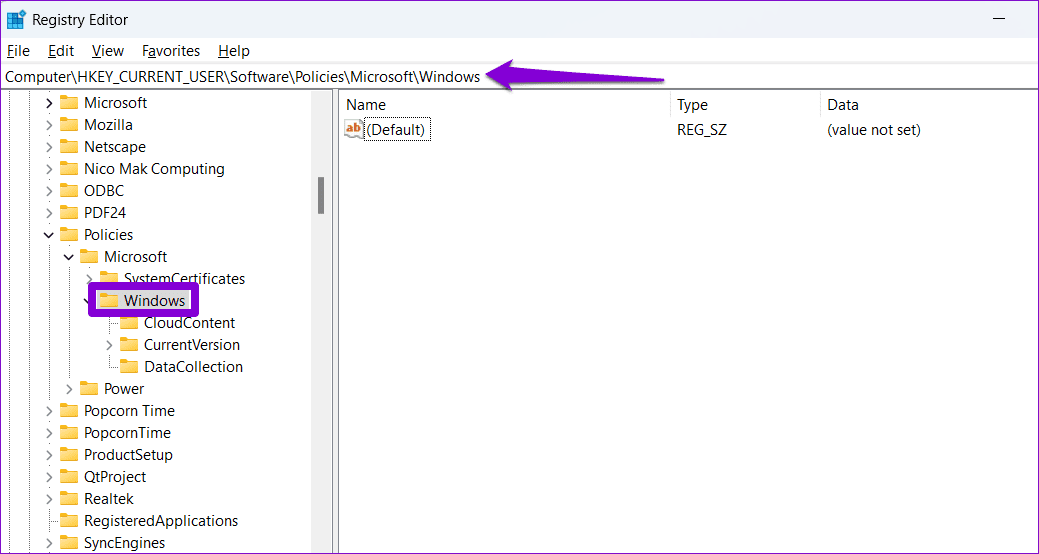Viewport: 1039px width, 554px height.
Task: Click the CloudContent folder icon
Action: click(x=129, y=323)
